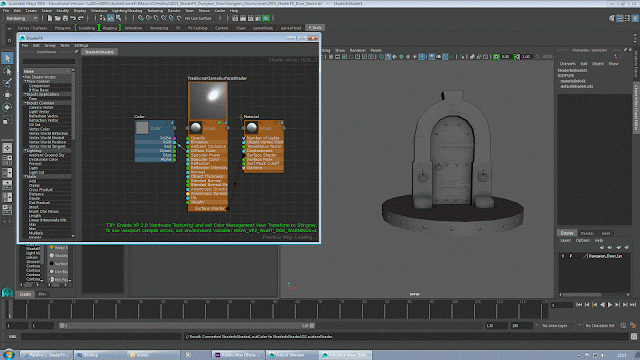Toggle the RGBA output socket on Color node
640x360 pixels.
(175, 138)
